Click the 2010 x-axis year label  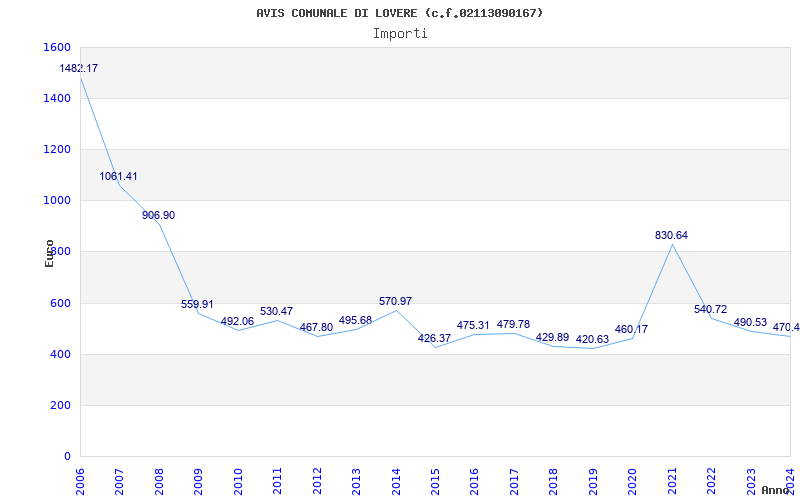pos(237,480)
